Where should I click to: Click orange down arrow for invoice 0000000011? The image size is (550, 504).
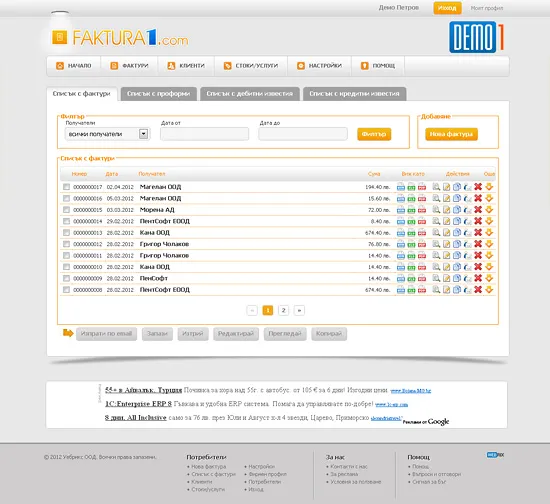point(489,256)
